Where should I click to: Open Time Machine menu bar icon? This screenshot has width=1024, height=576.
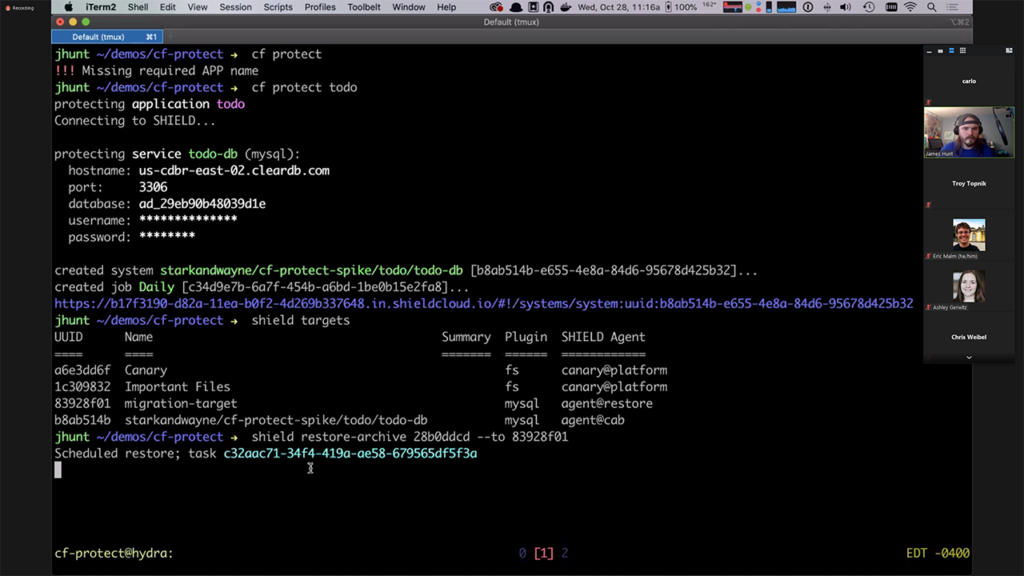click(x=869, y=7)
